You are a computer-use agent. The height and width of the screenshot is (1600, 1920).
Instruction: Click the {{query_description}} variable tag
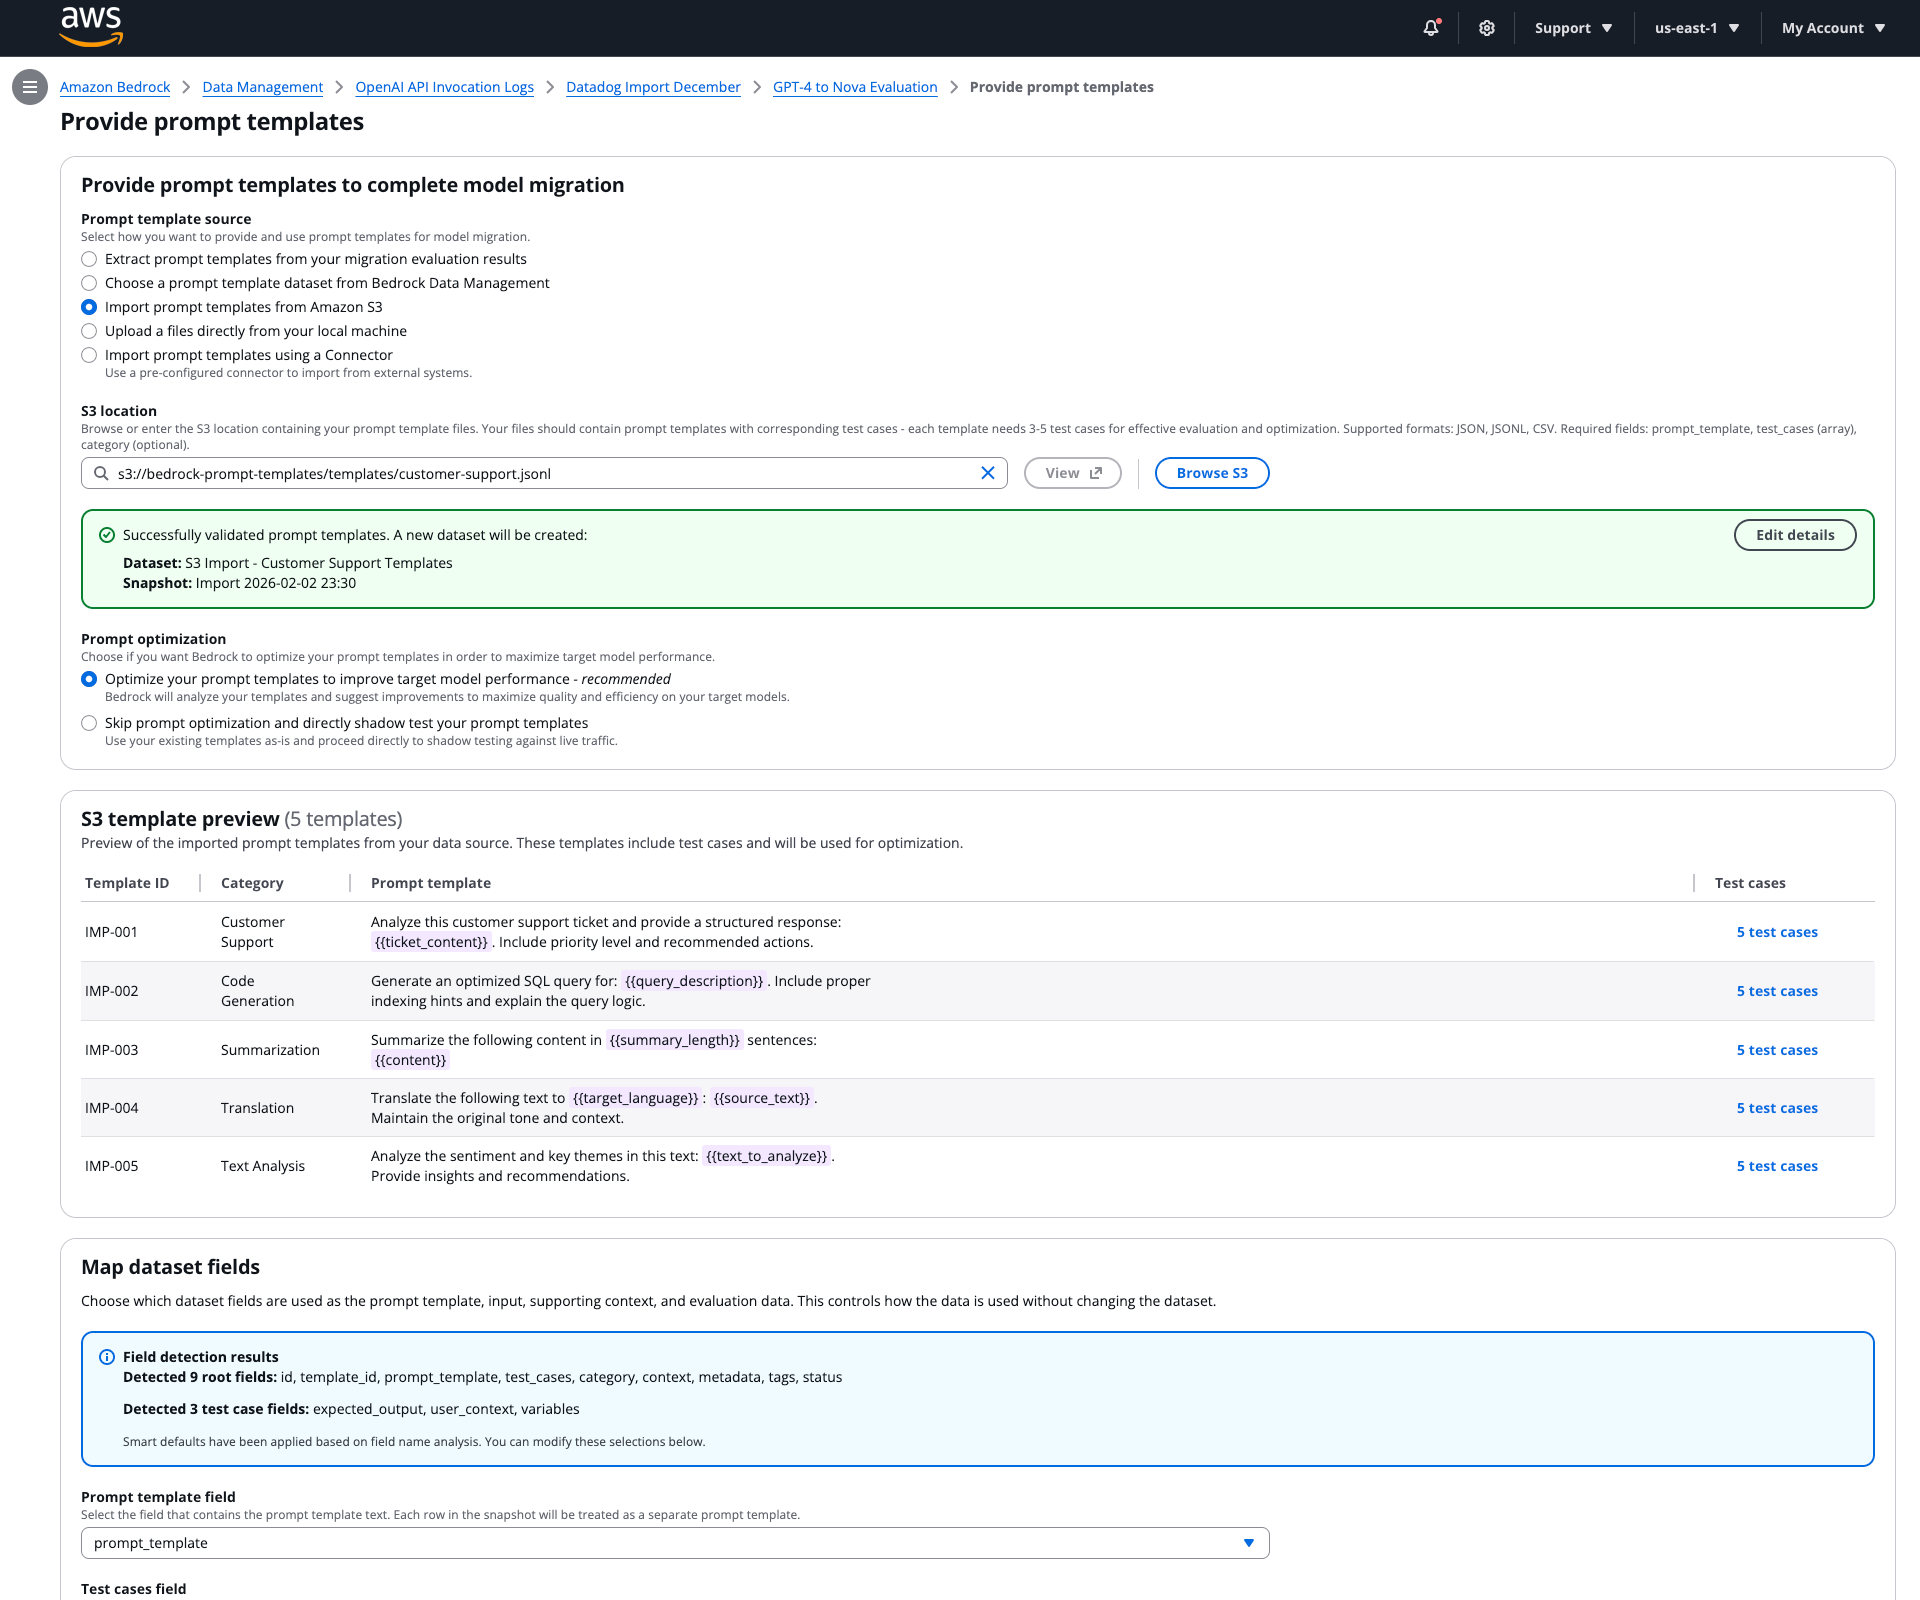click(694, 981)
